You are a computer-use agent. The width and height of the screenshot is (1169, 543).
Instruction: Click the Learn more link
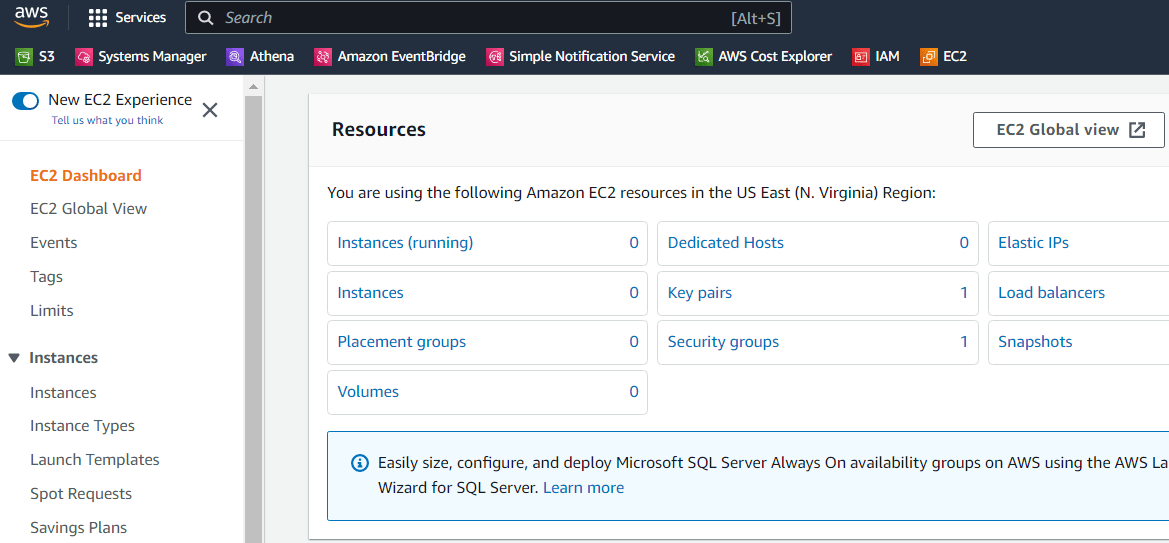coord(584,488)
